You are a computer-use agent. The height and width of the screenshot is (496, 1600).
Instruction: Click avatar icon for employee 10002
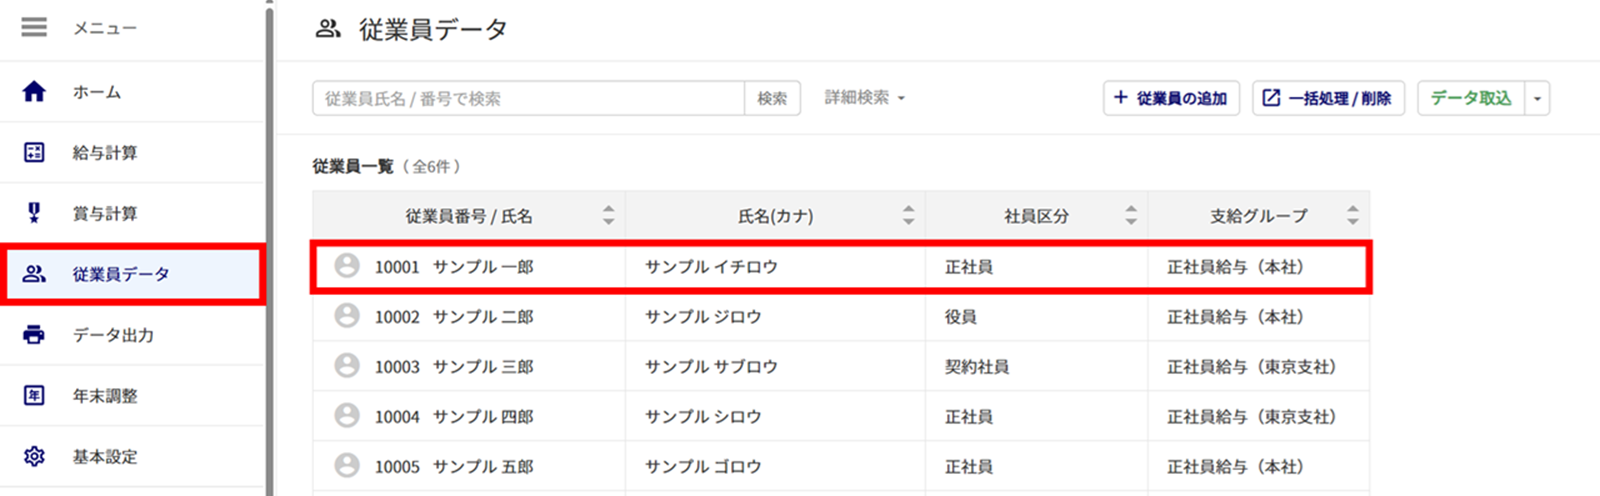[347, 316]
